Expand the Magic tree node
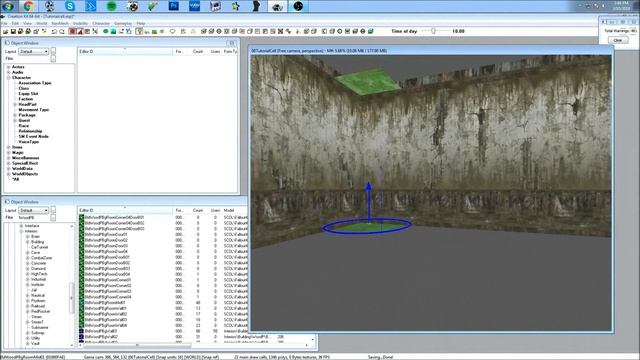This screenshot has height=360, width=640. coord(9,153)
